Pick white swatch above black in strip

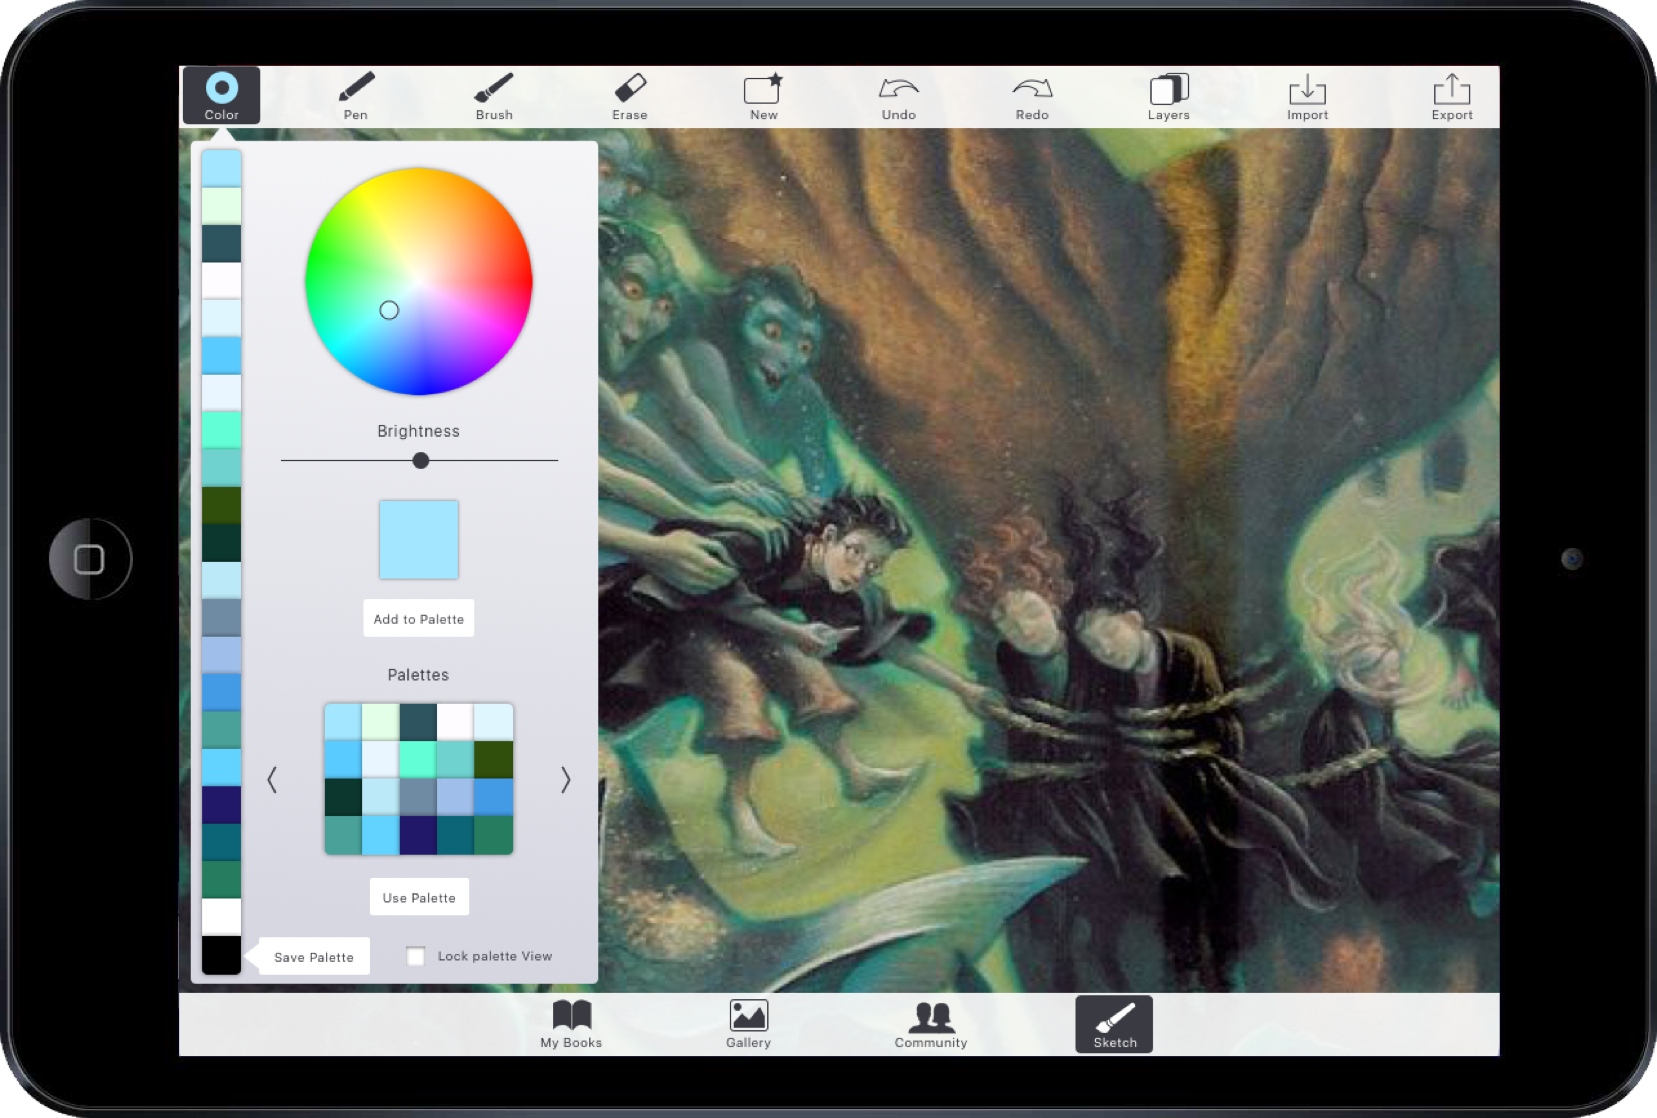221,917
